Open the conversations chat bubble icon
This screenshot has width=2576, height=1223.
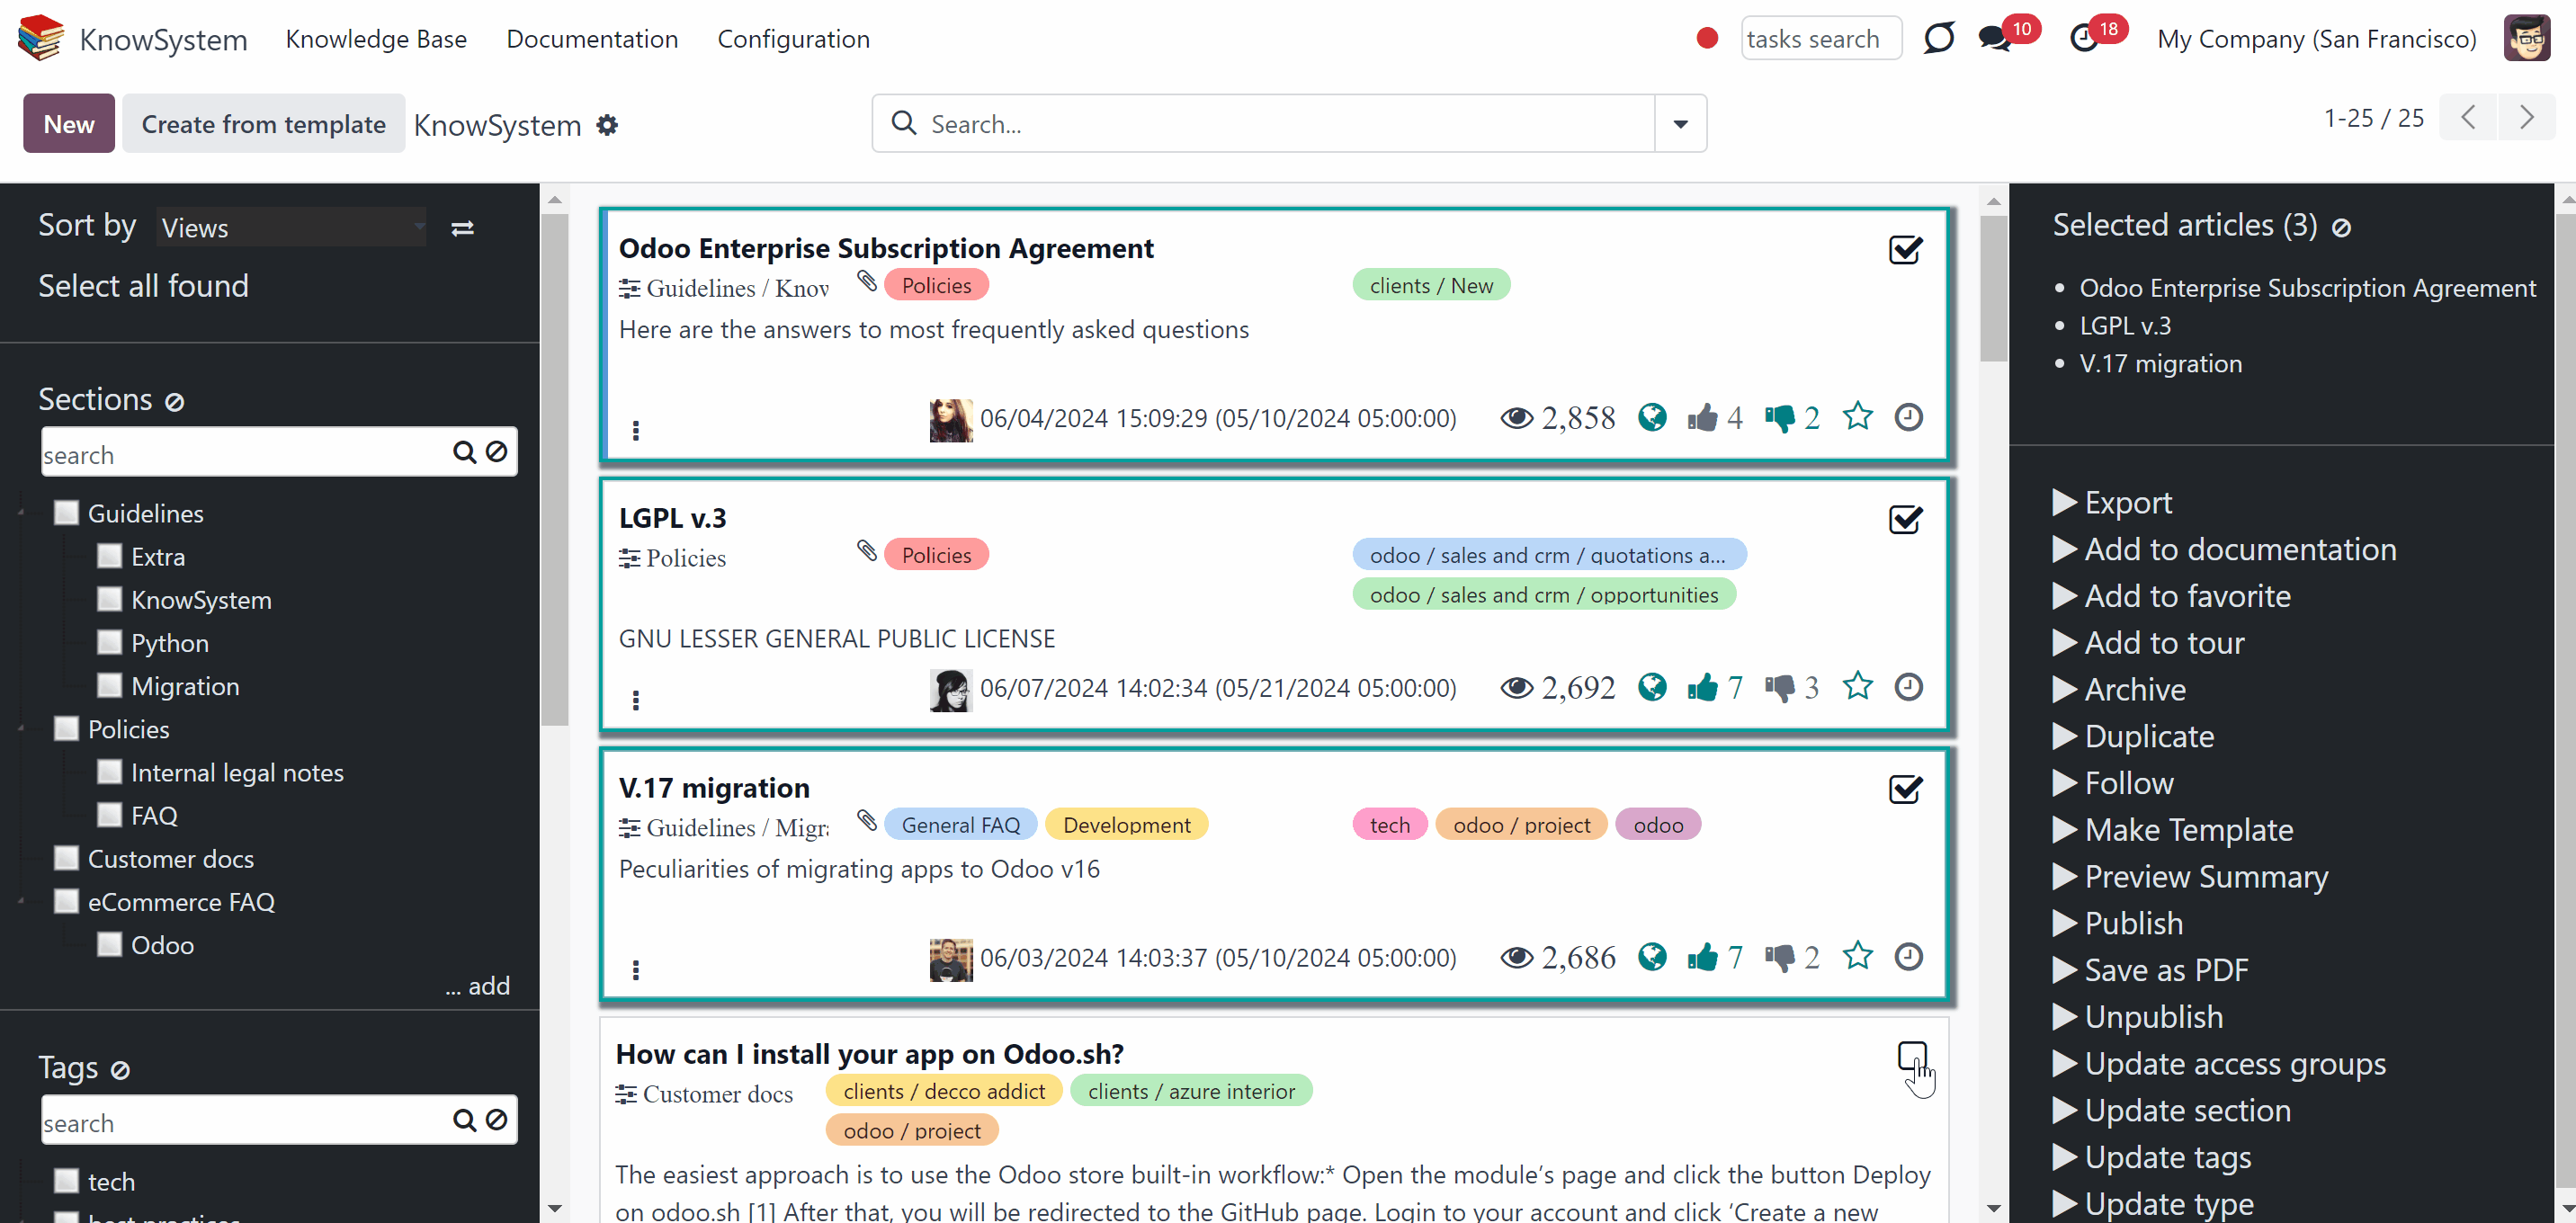coord(1994,38)
